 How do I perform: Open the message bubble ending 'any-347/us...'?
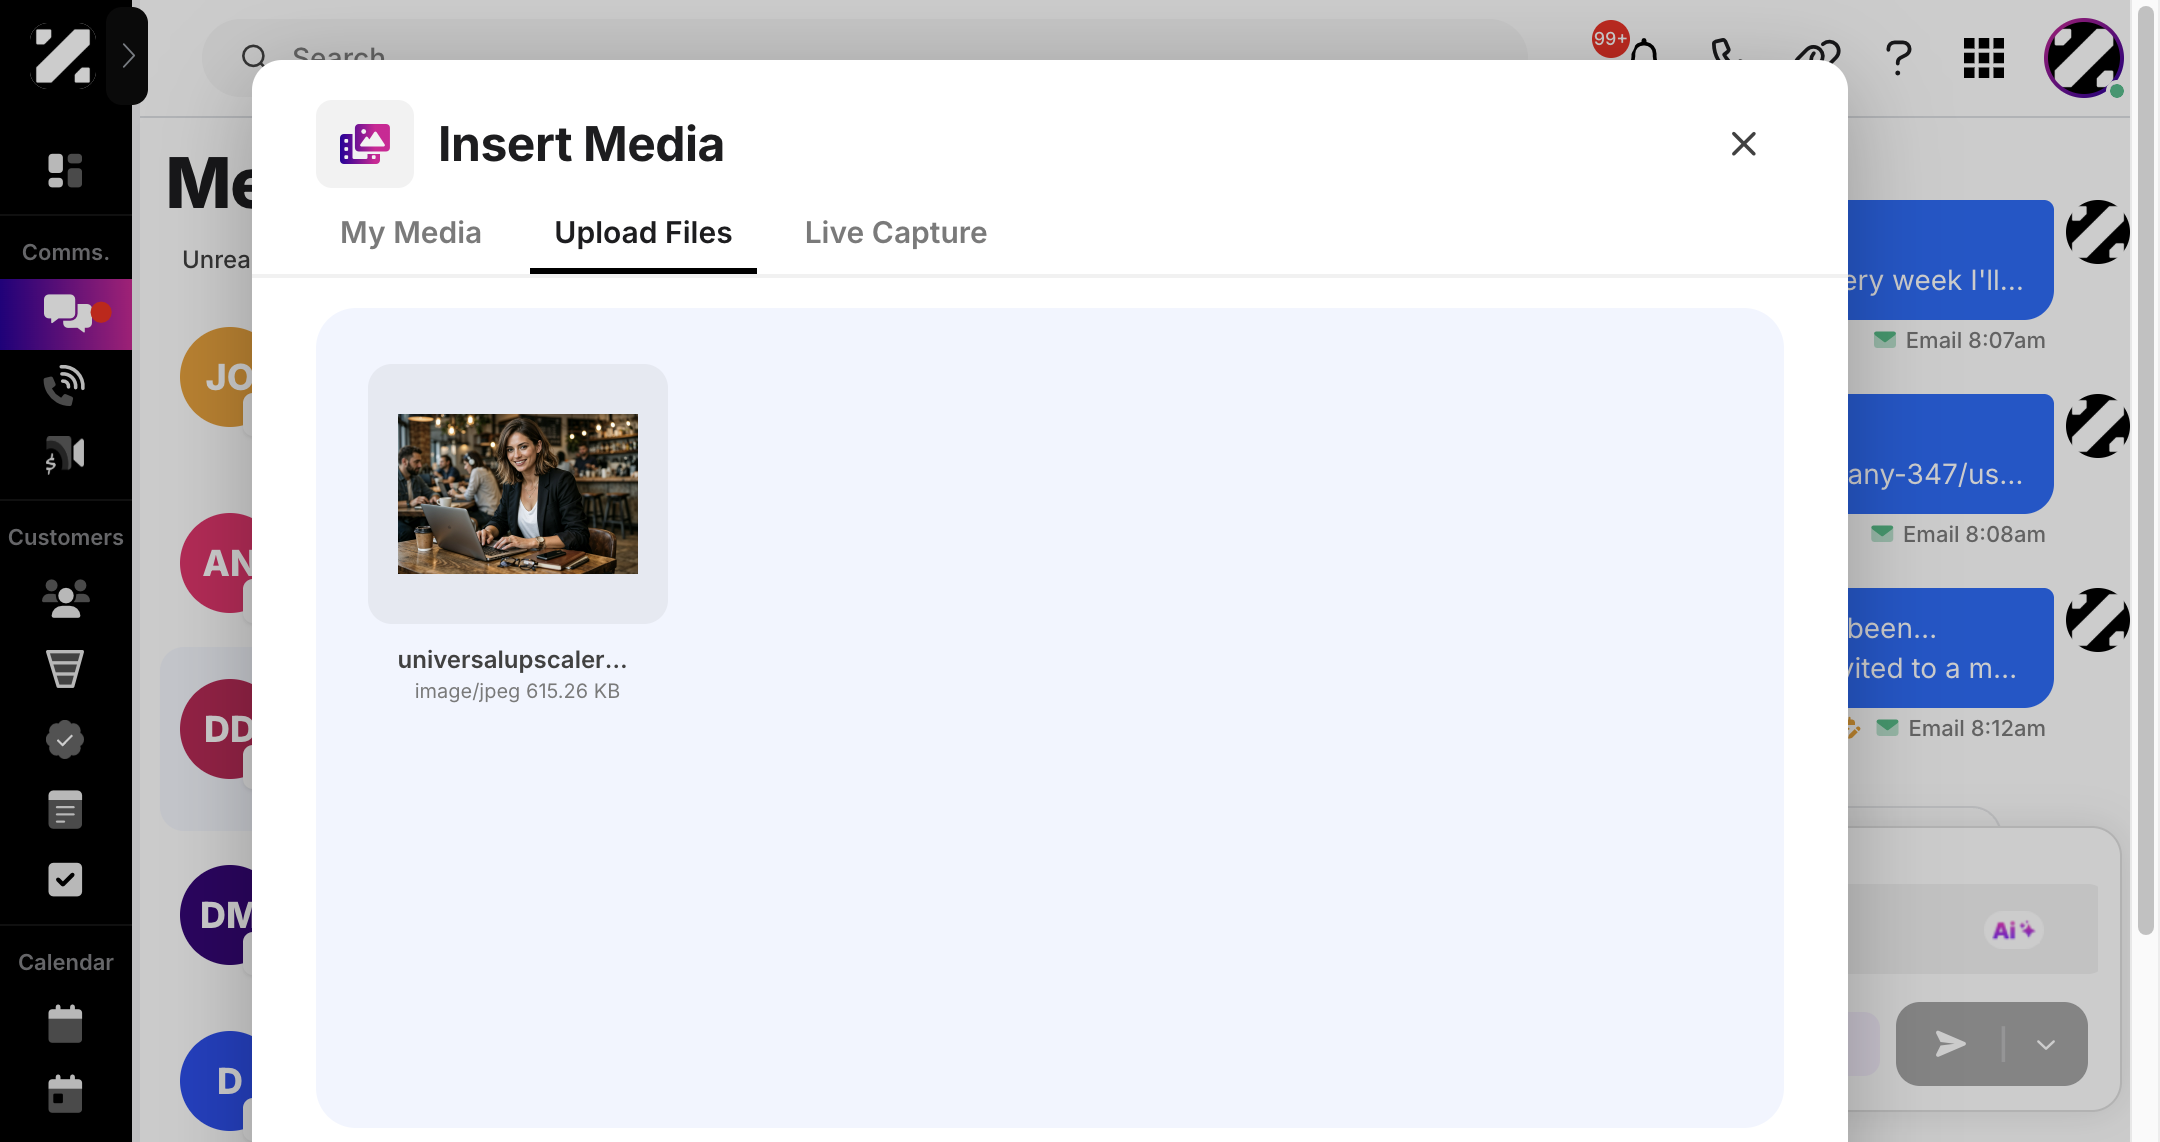click(x=1950, y=454)
